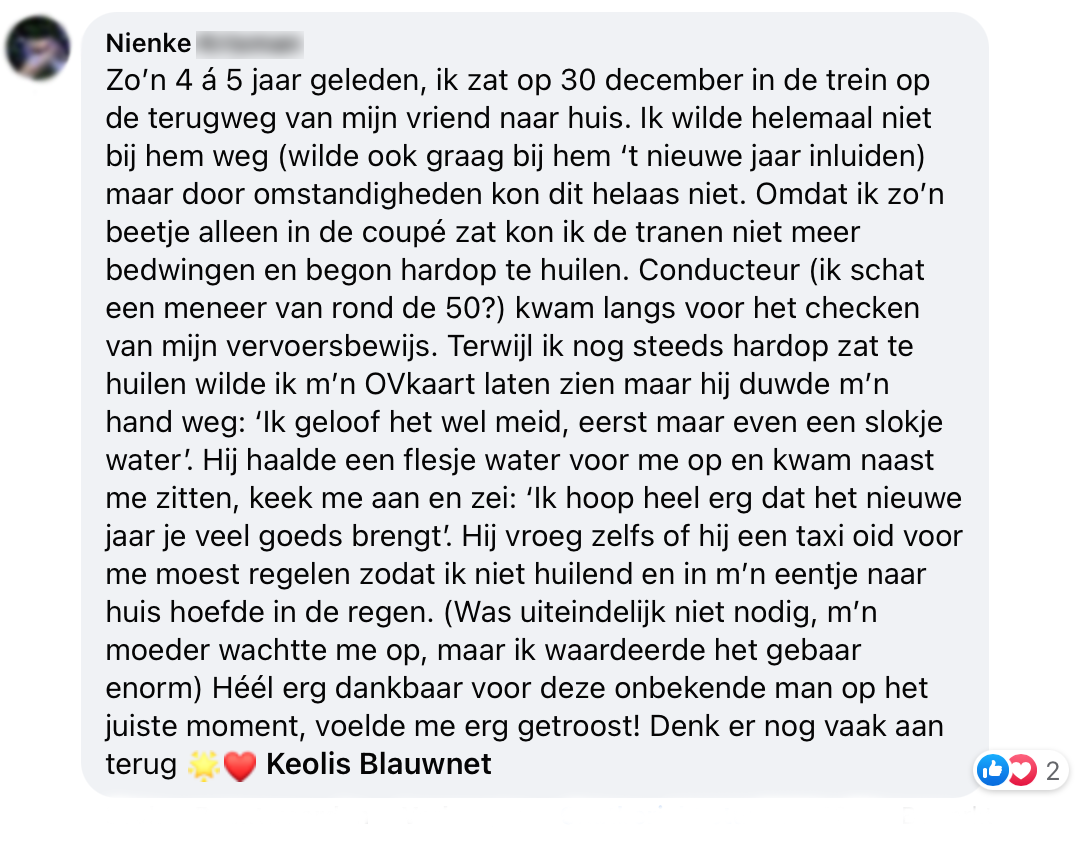Show who reacted via the count 2
Viewport: 1078px width, 842px height.
tap(1051, 771)
